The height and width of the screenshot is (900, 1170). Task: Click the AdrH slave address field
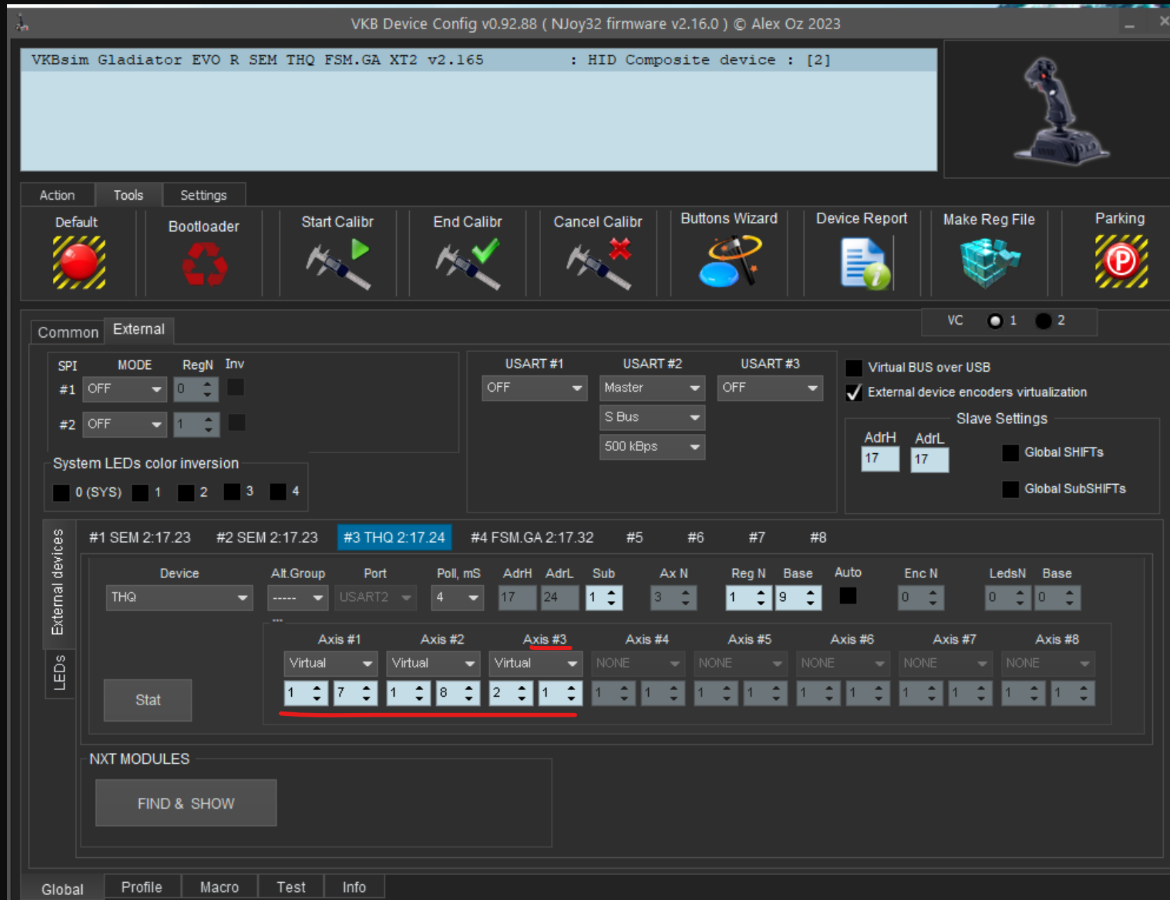click(880, 459)
